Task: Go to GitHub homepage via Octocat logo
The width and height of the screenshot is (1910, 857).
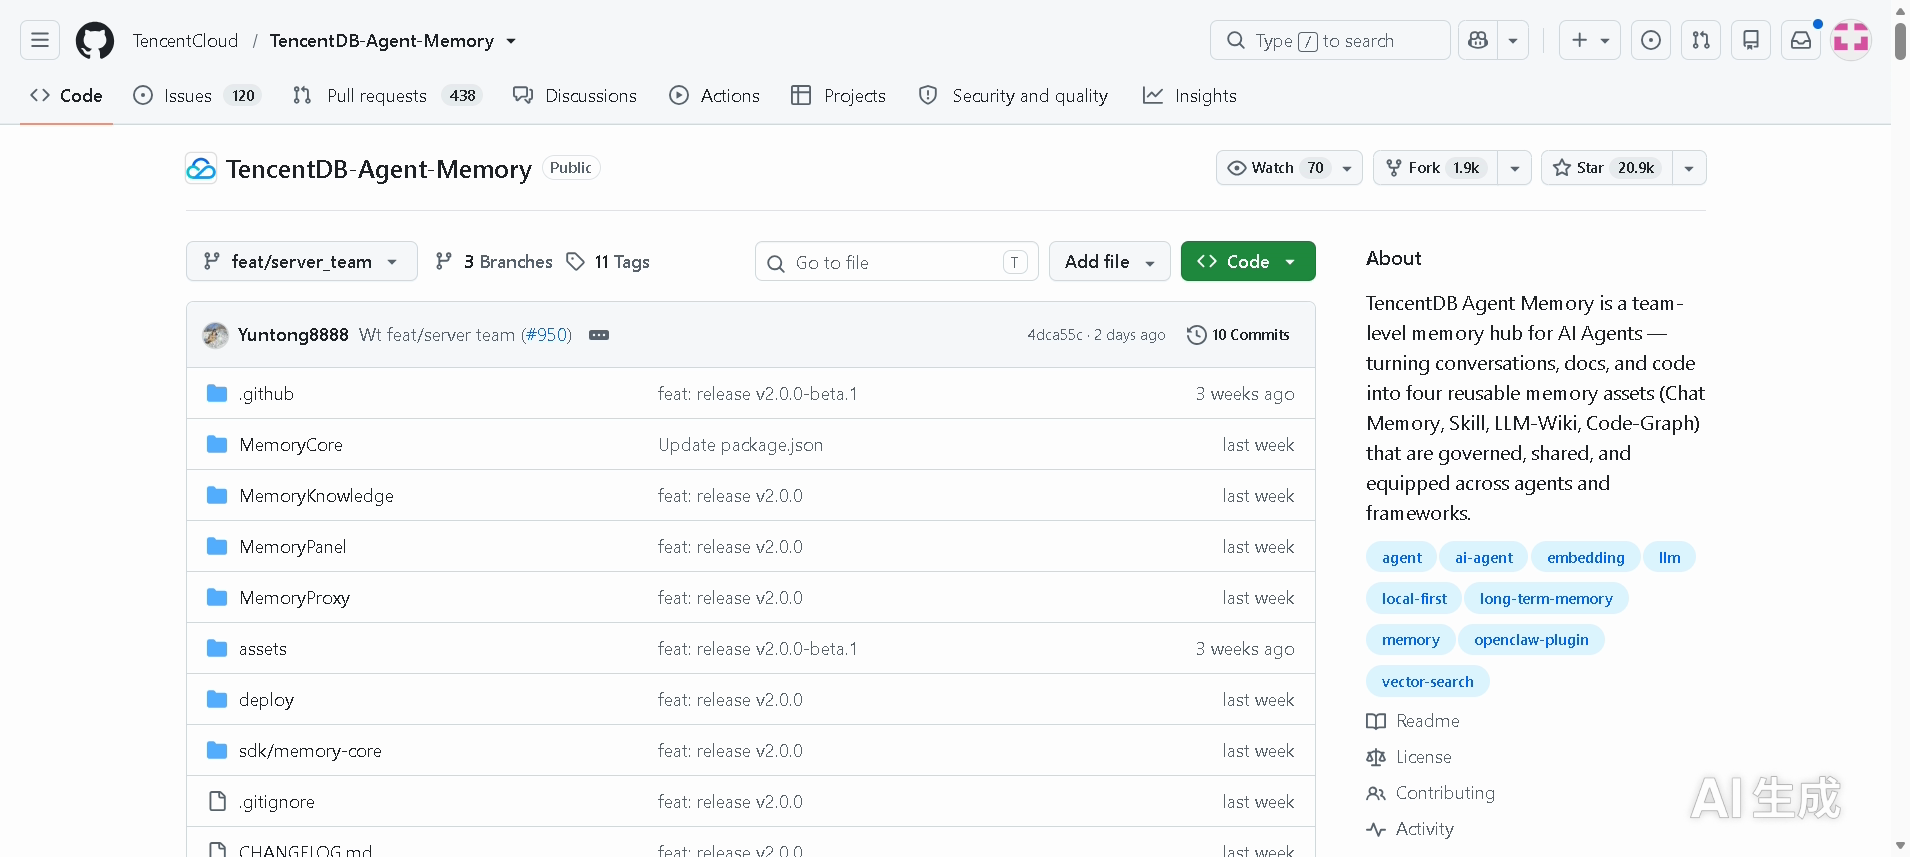Action: [x=95, y=40]
